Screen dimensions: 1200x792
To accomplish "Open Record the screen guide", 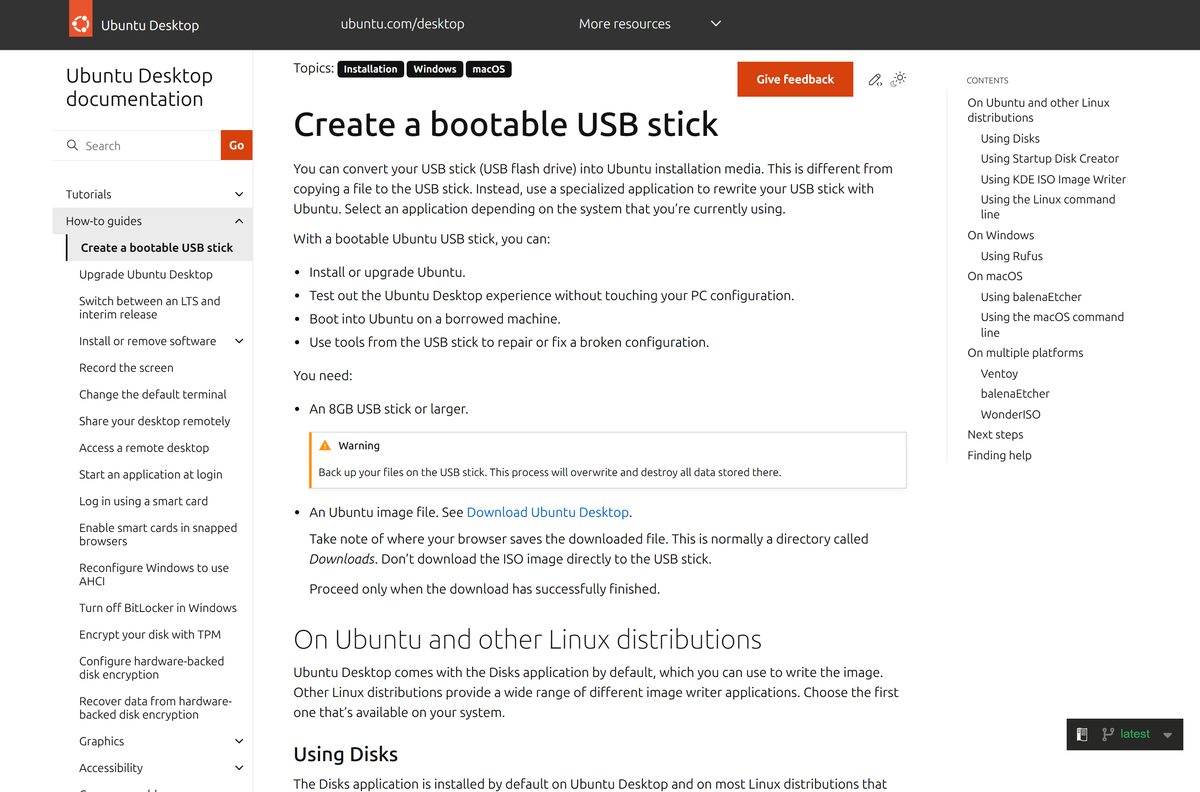I will [126, 368].
